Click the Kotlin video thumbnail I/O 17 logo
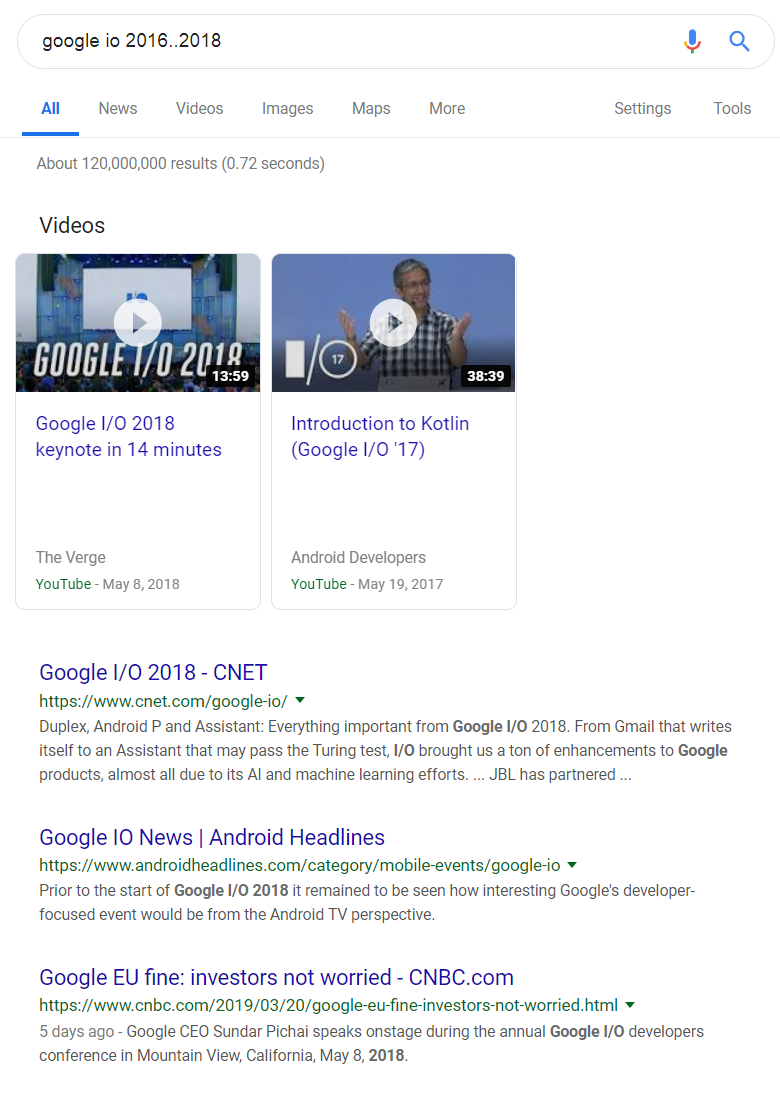 point(320,360)
